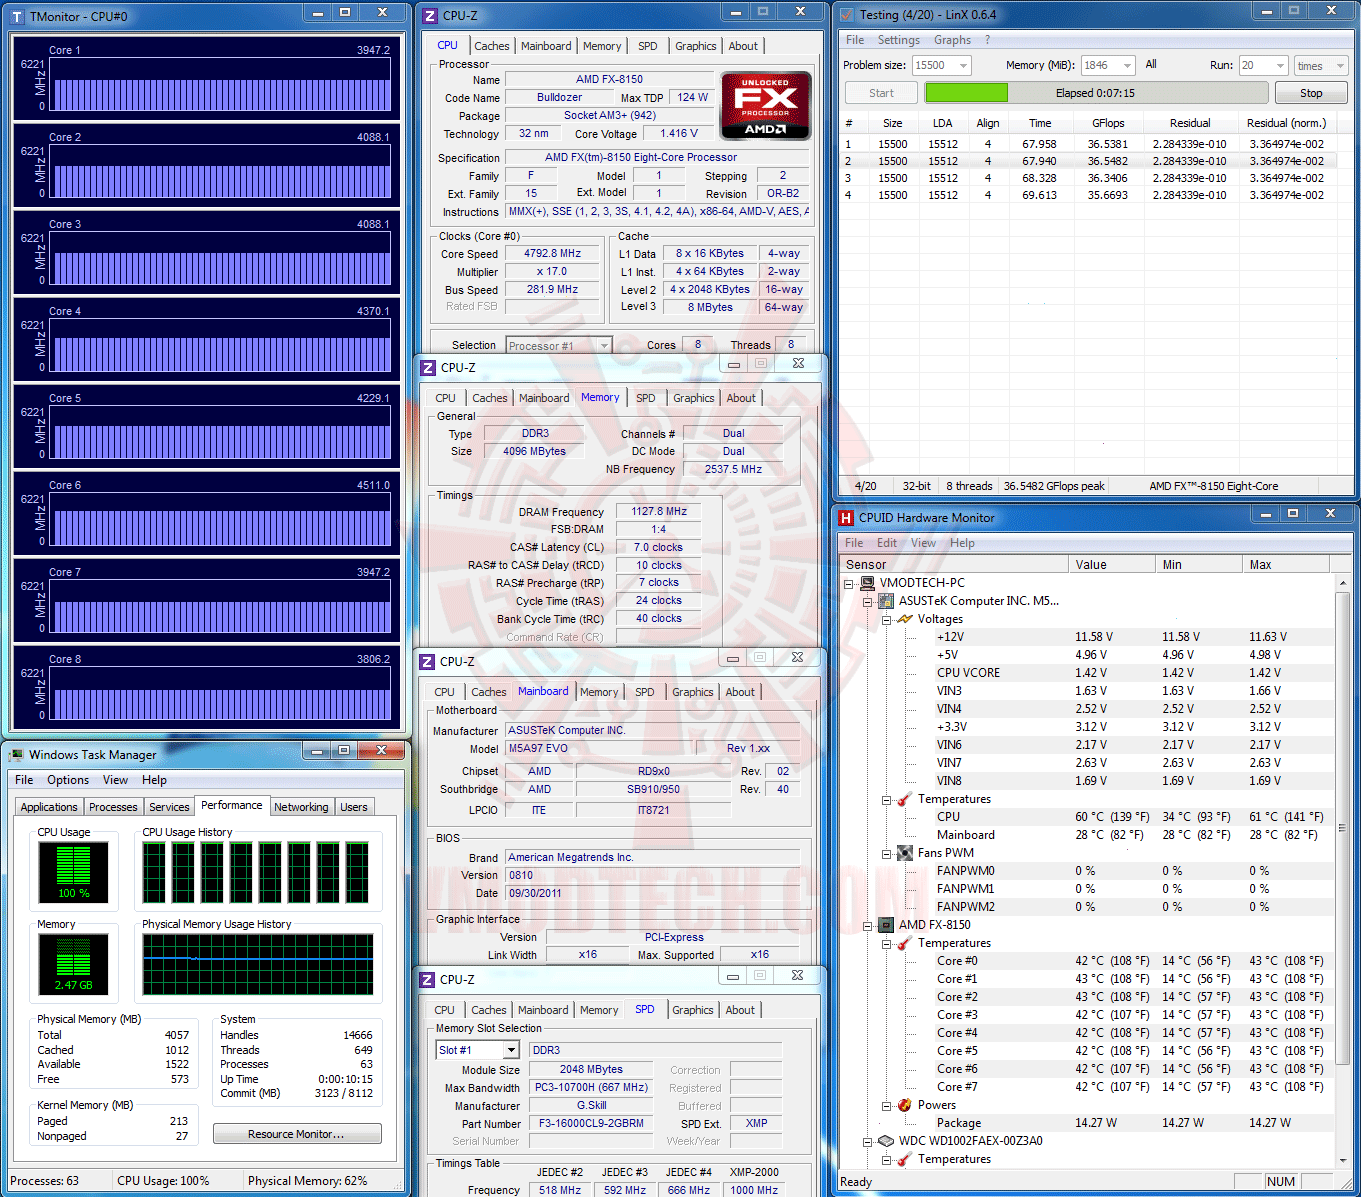Click the Windows Task Manager title icon
This screenshot has width=1361, height=1197.
(16, 754)
